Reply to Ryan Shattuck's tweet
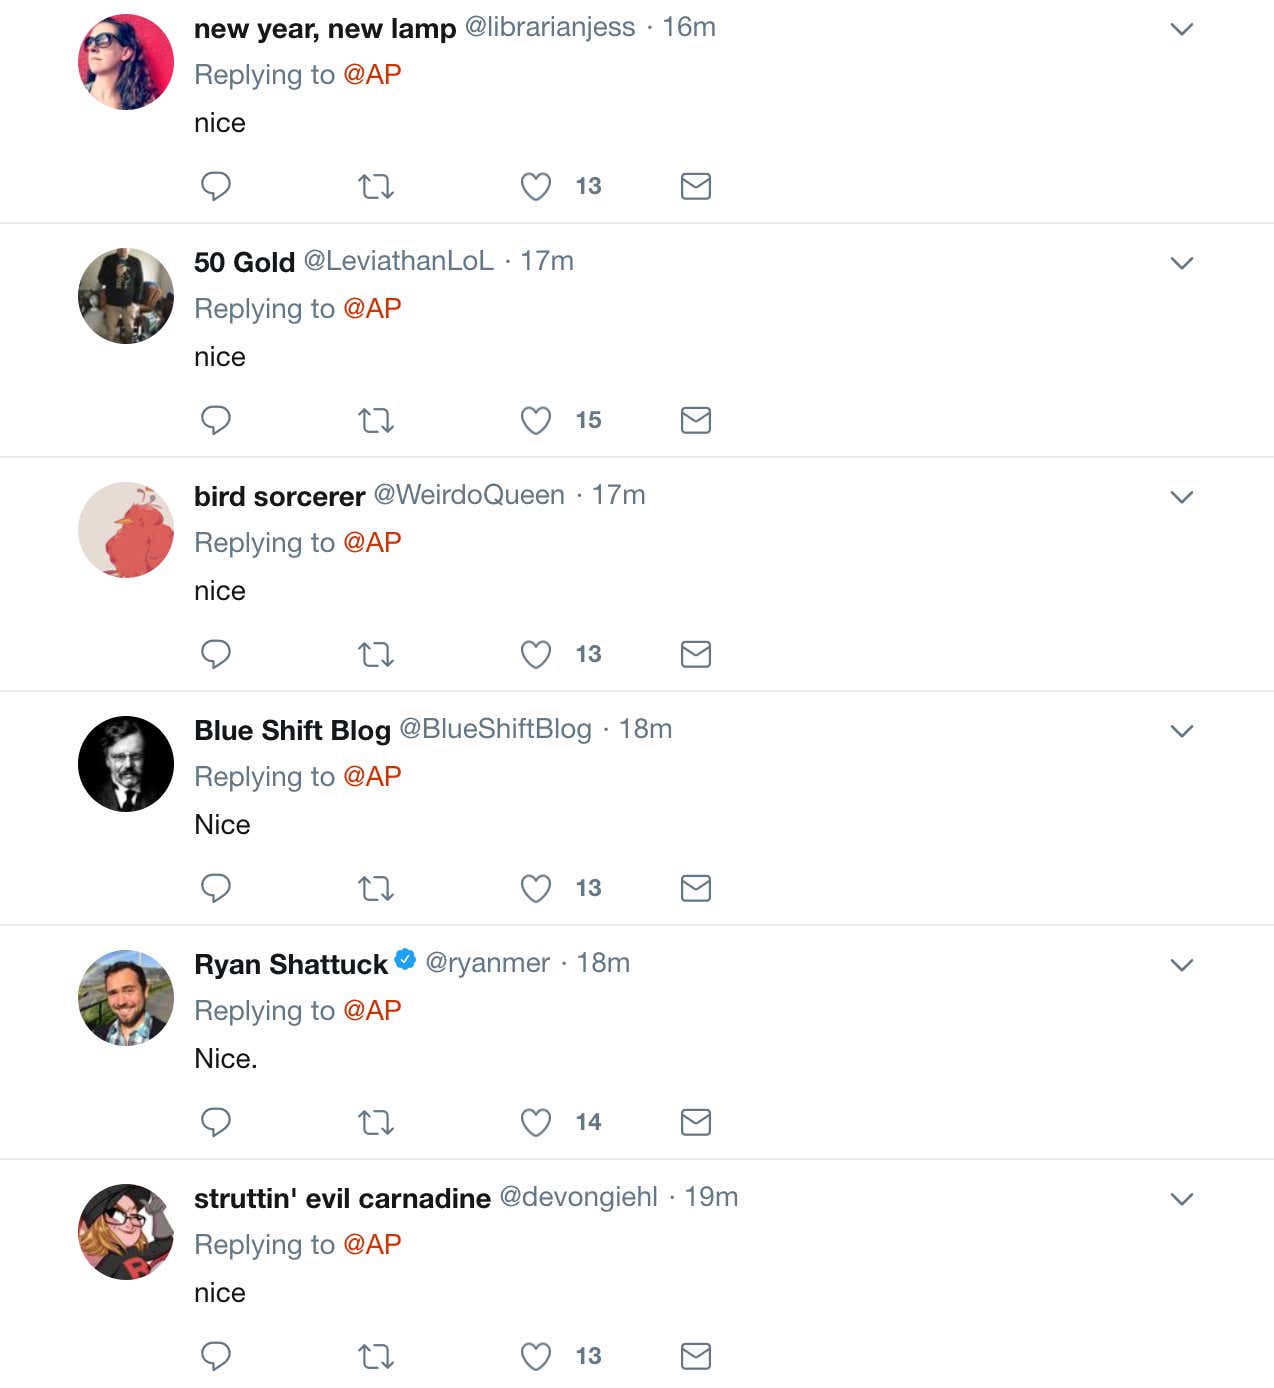1274x1388 pixels. coord(216,1122)
